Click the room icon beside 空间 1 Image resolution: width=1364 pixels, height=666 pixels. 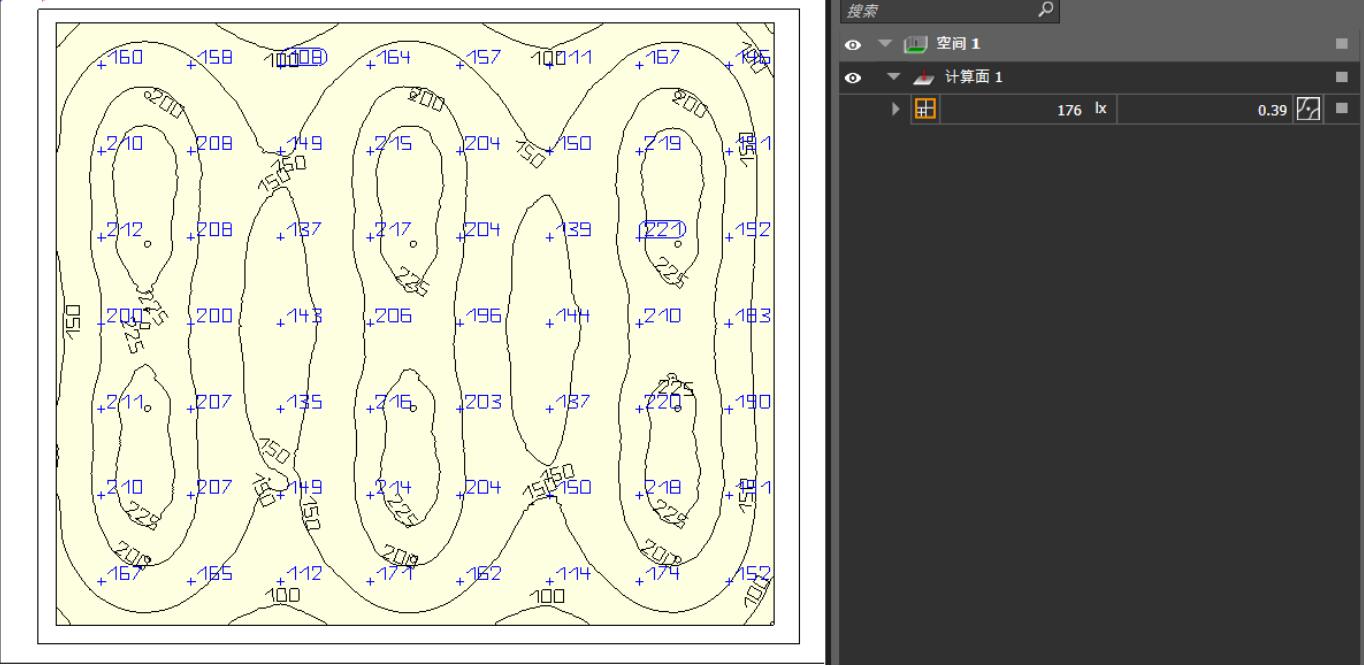912,45
